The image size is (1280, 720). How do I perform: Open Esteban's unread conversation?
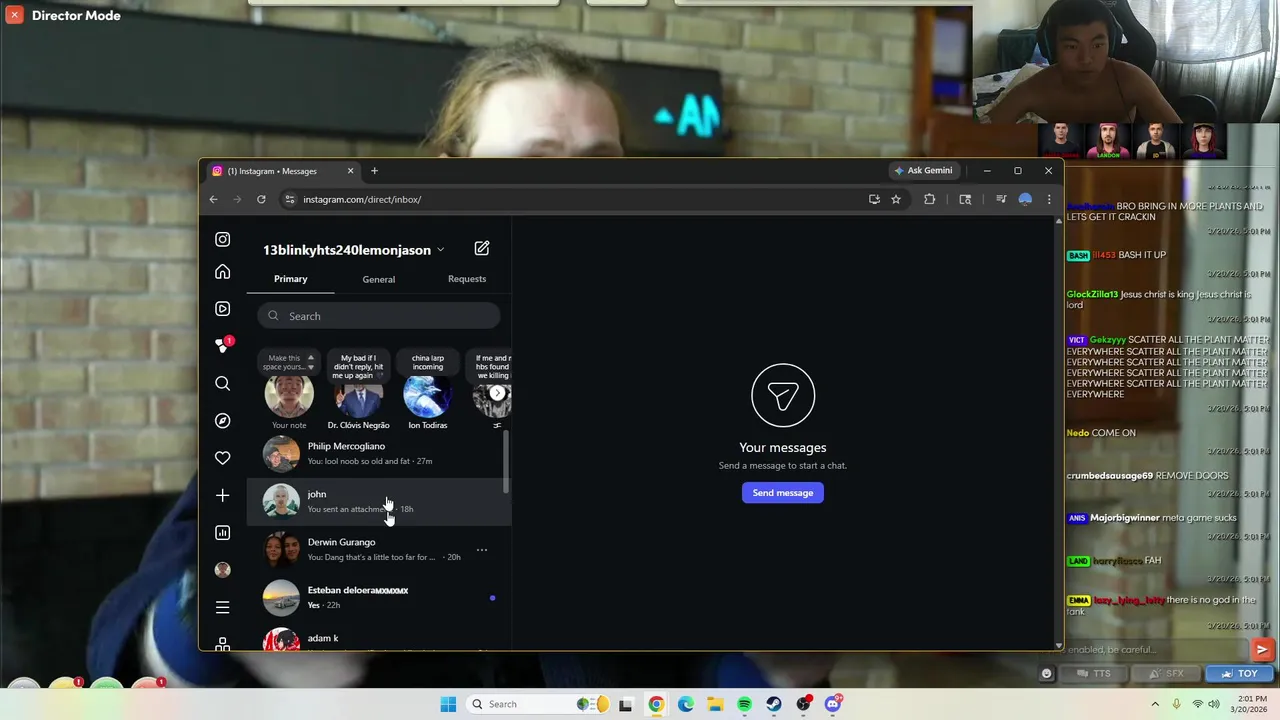[379, 598]
